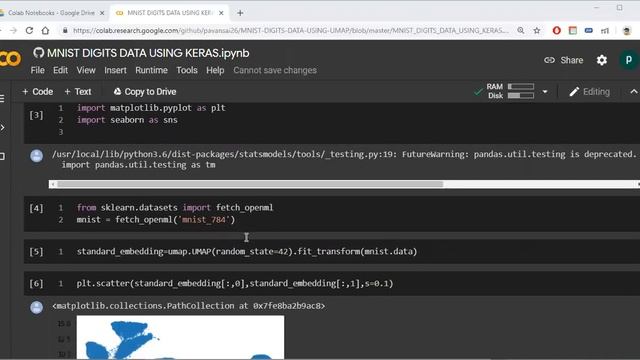This screenshot has height=360, width=640.
Task: Click the matplotlib PathCollection output text
Action: (189, 306)
